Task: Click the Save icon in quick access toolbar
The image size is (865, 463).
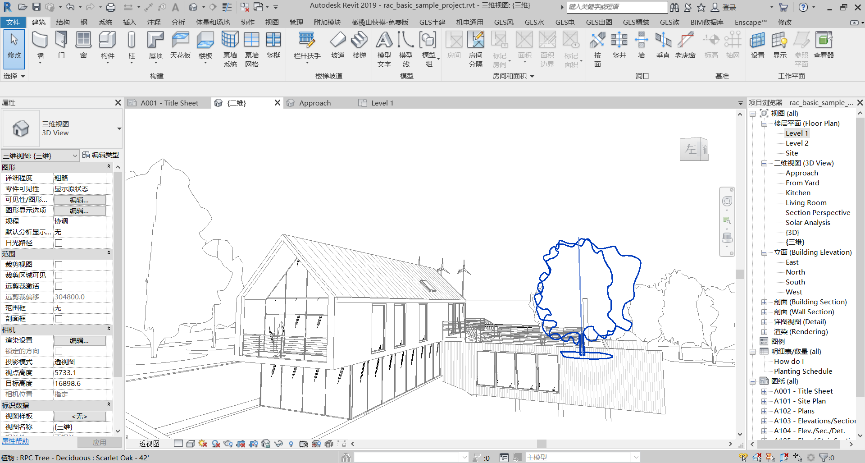Action: [x=36, y=7]
